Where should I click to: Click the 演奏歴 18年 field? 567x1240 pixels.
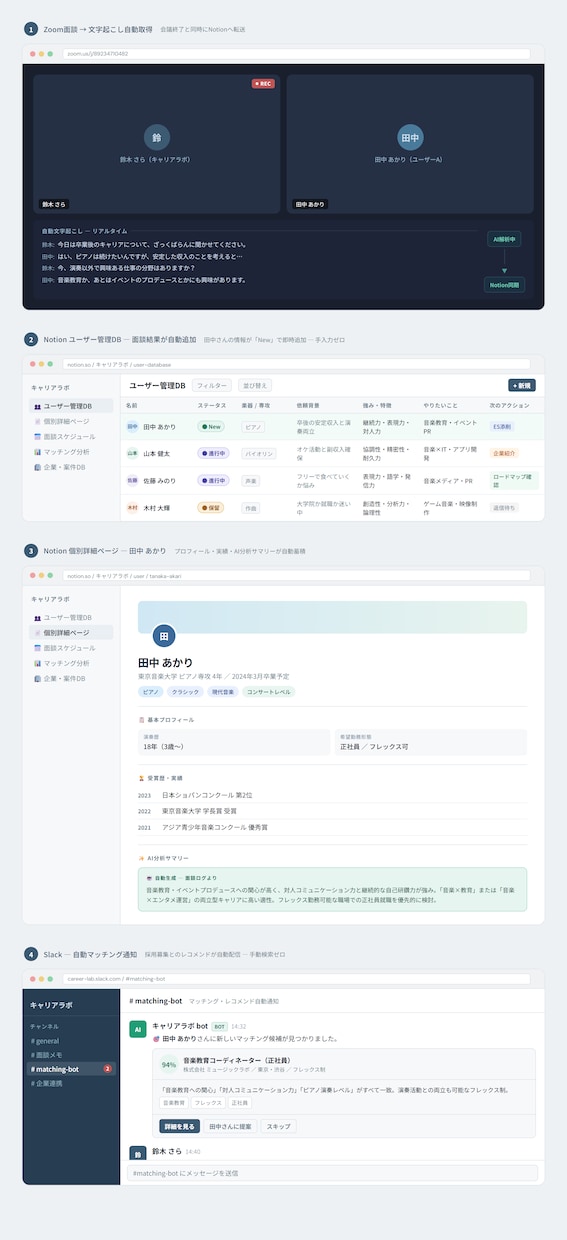click(234, 741)
